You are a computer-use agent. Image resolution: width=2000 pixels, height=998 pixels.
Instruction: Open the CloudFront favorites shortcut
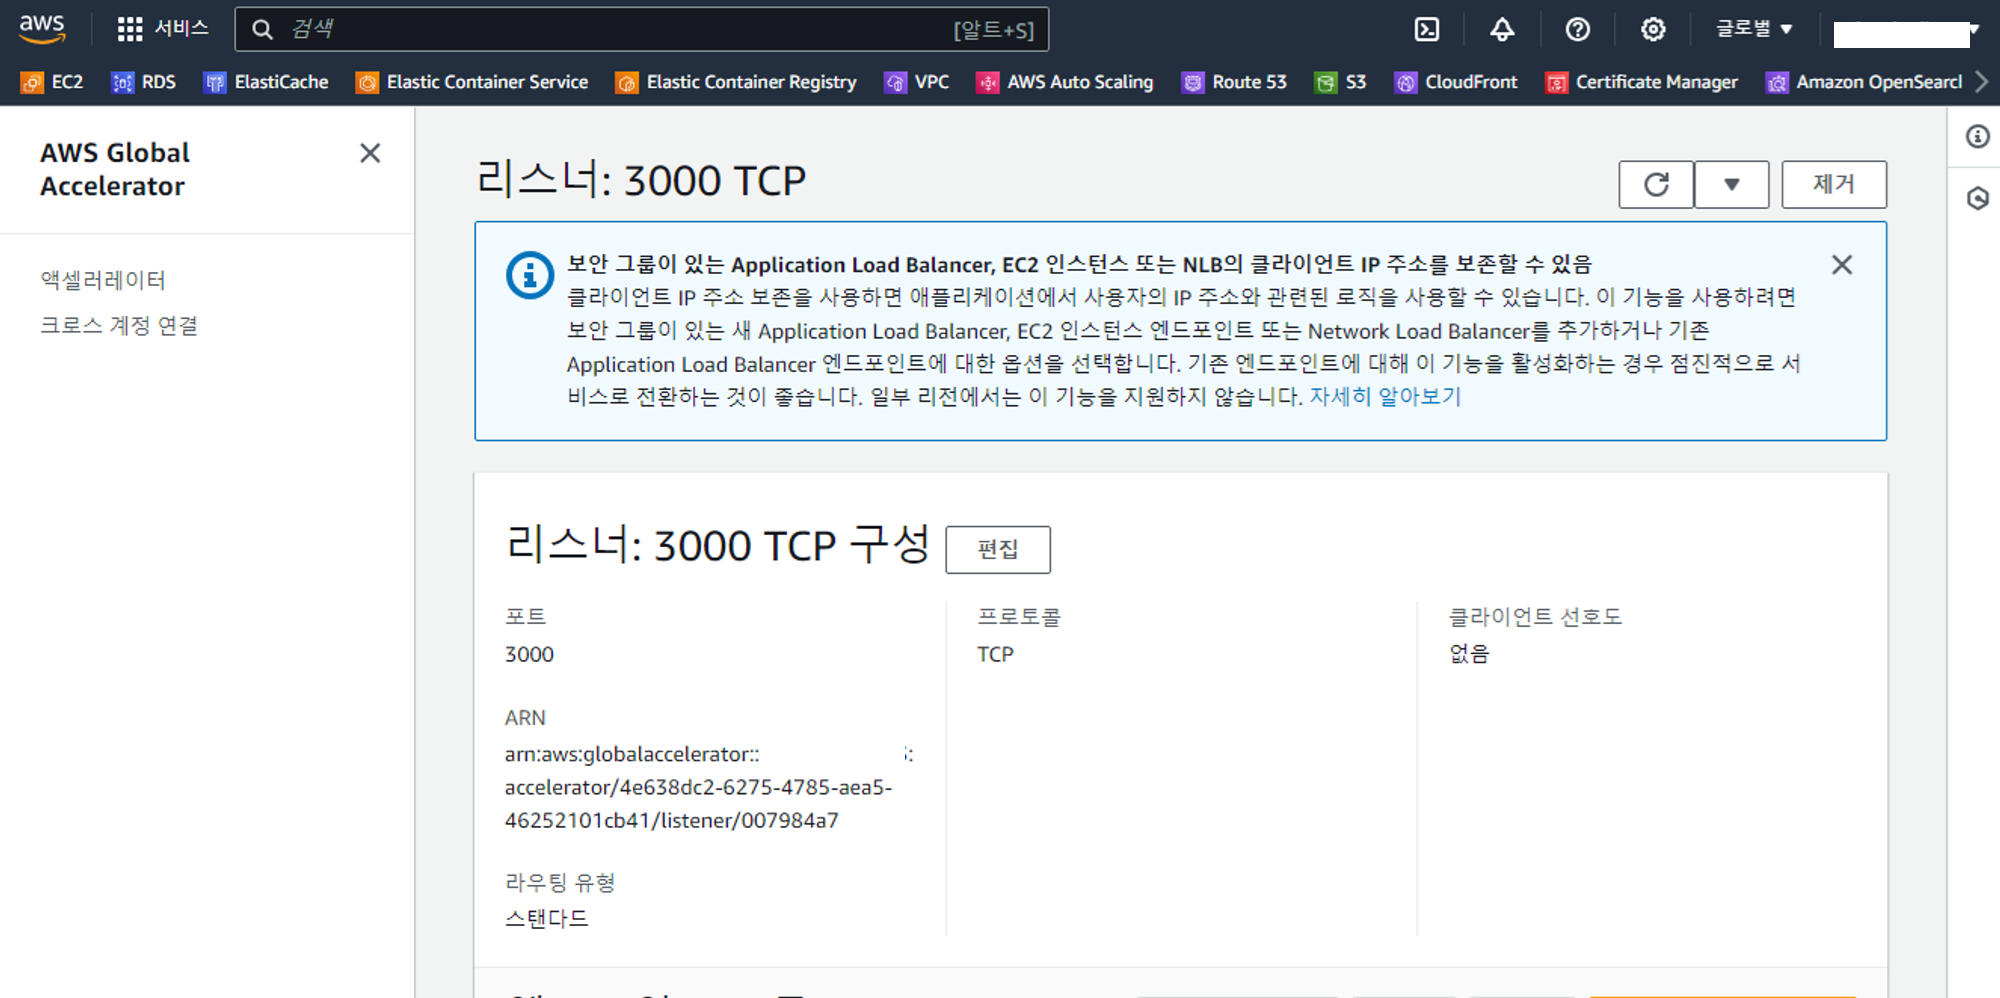(x=1456, y=82)
